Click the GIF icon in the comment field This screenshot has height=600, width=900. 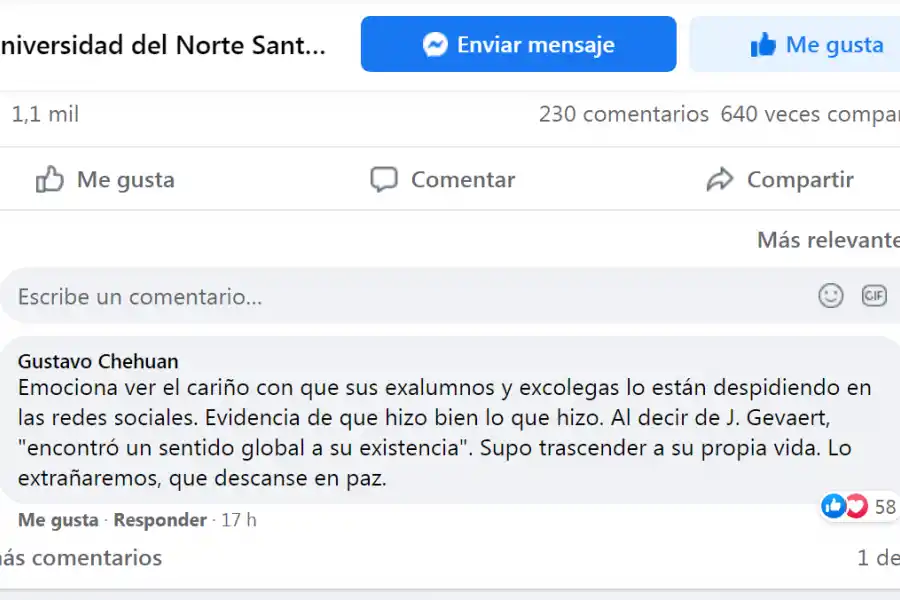click(875, 296)
